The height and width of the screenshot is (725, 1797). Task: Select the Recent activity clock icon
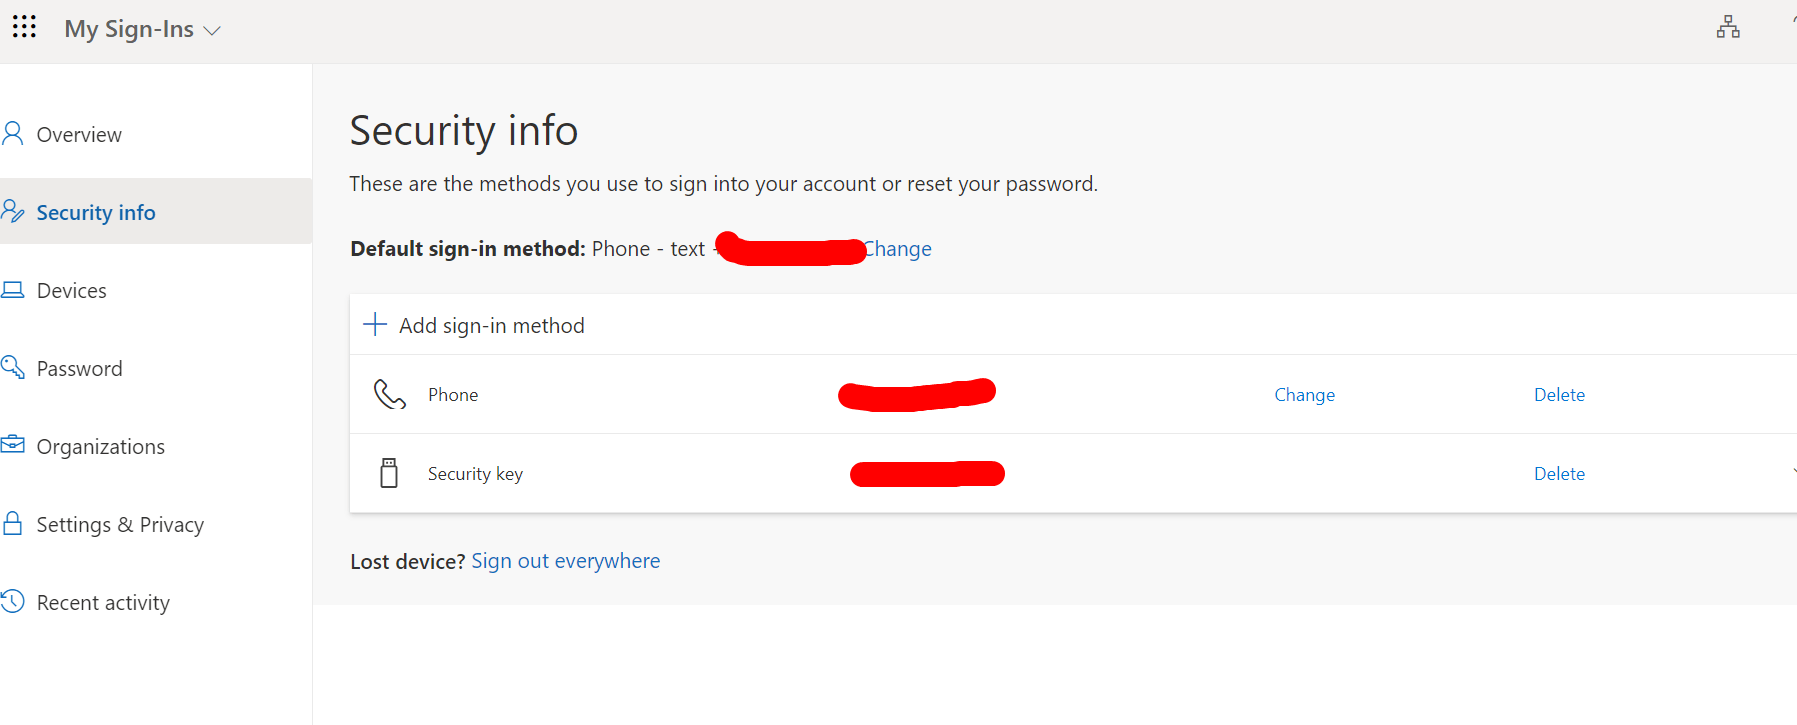tap(13, 601)
